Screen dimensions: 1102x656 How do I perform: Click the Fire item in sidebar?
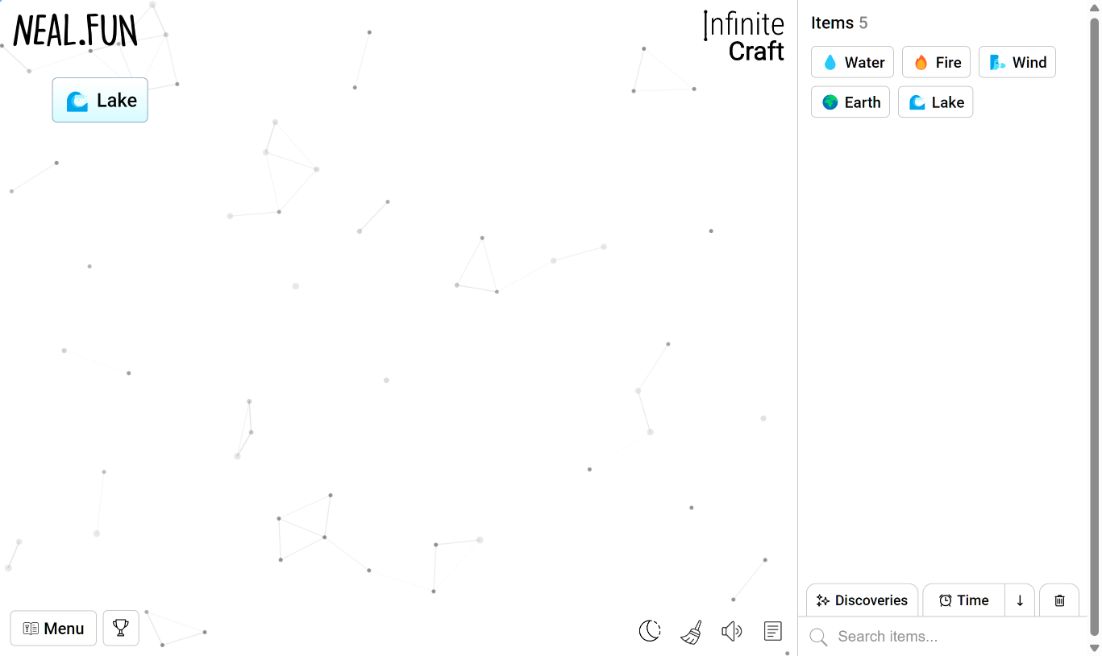pos(936,62)
